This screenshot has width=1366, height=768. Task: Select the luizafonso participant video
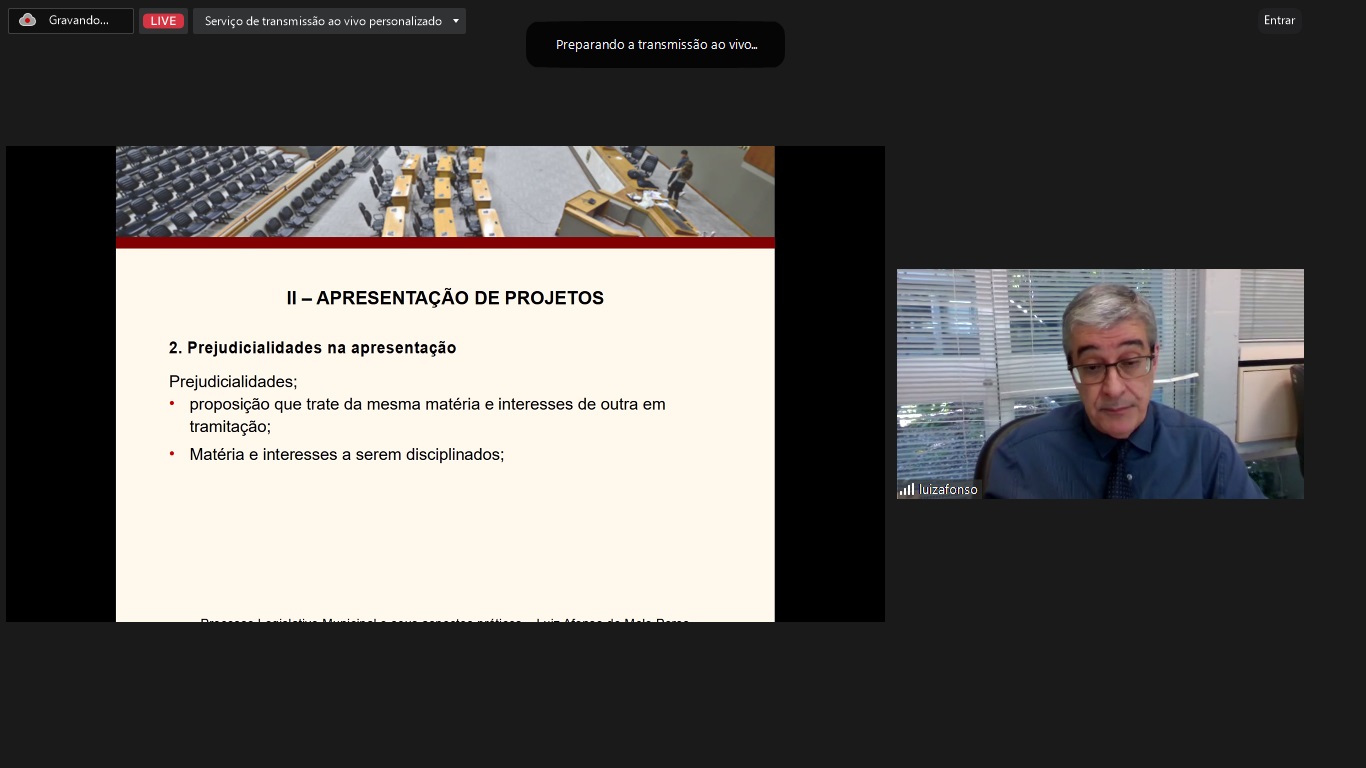[1100, 384]
